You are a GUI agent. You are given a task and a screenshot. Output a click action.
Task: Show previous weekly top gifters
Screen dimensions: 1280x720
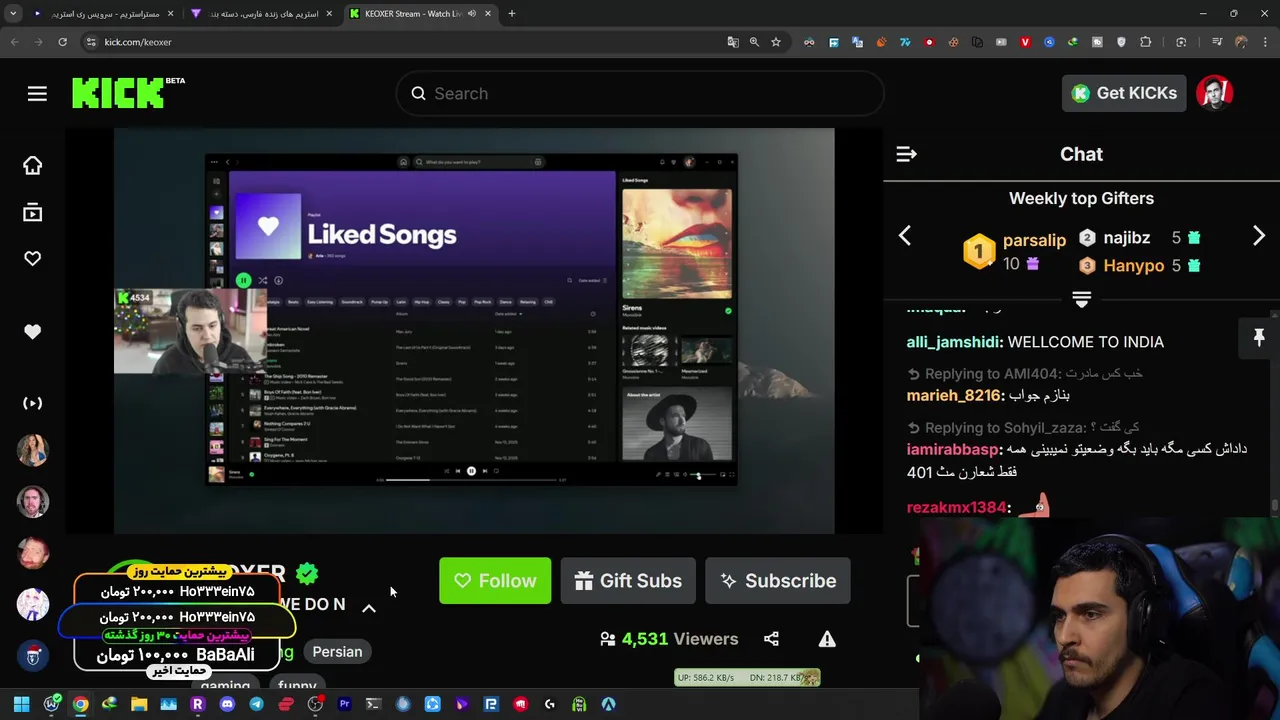click(905, 236)
